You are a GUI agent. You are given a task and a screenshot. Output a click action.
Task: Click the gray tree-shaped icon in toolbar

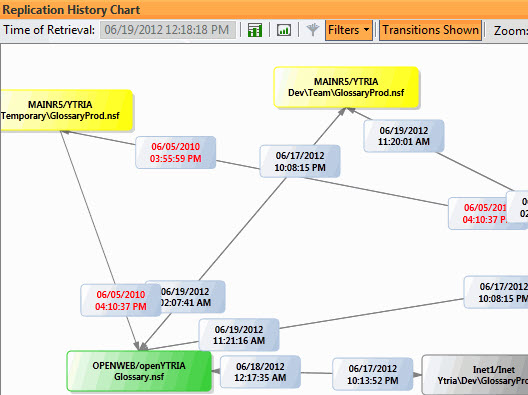(312, 30)
